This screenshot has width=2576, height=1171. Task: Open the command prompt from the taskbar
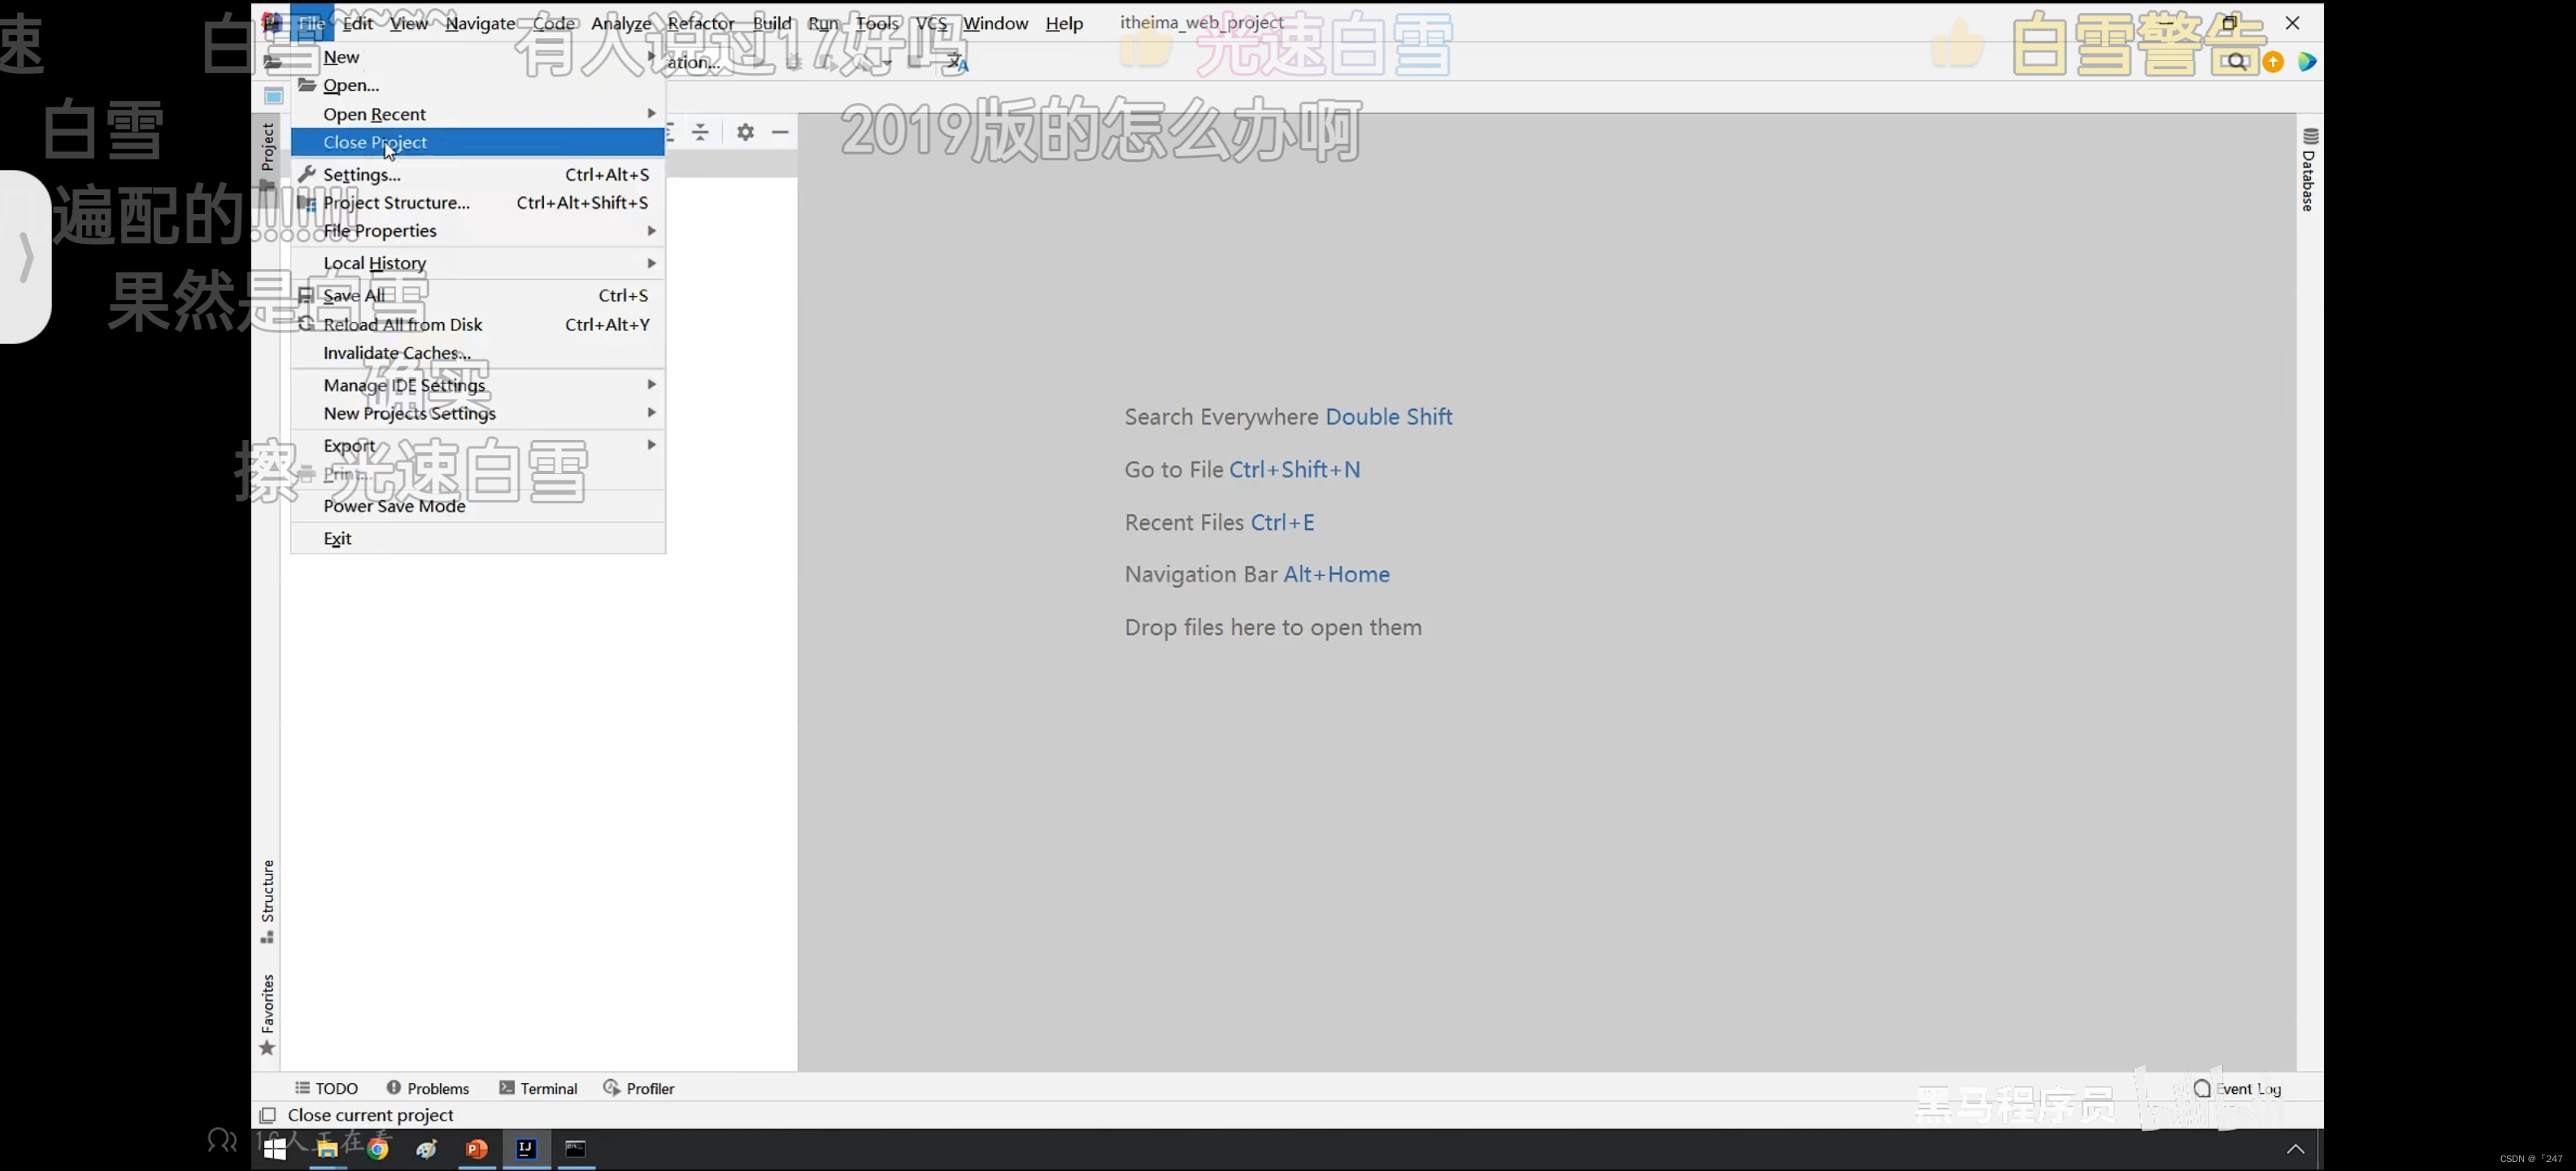(x=576, y=1149)
